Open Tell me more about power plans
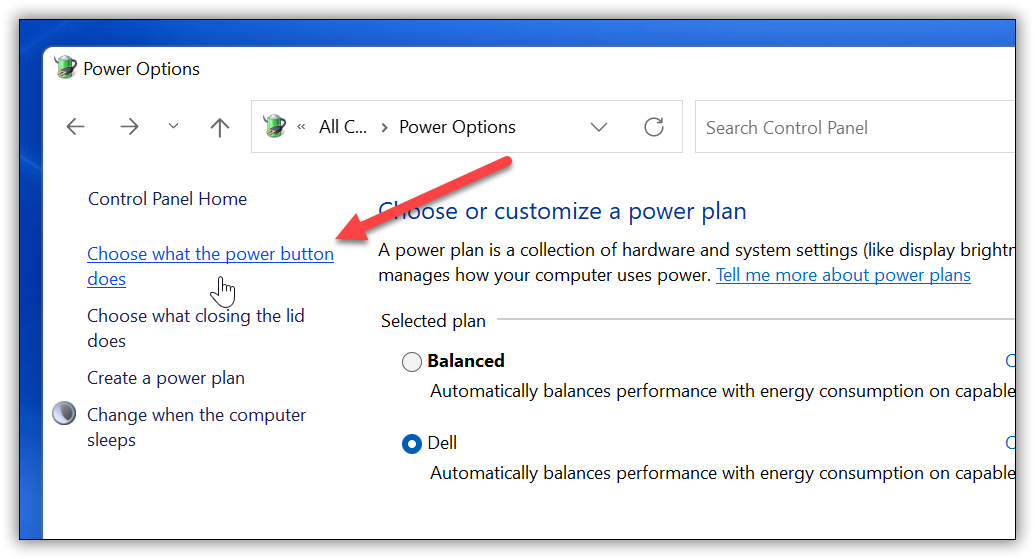Screen dimensions: 1035x559 (x=843, y=275)
